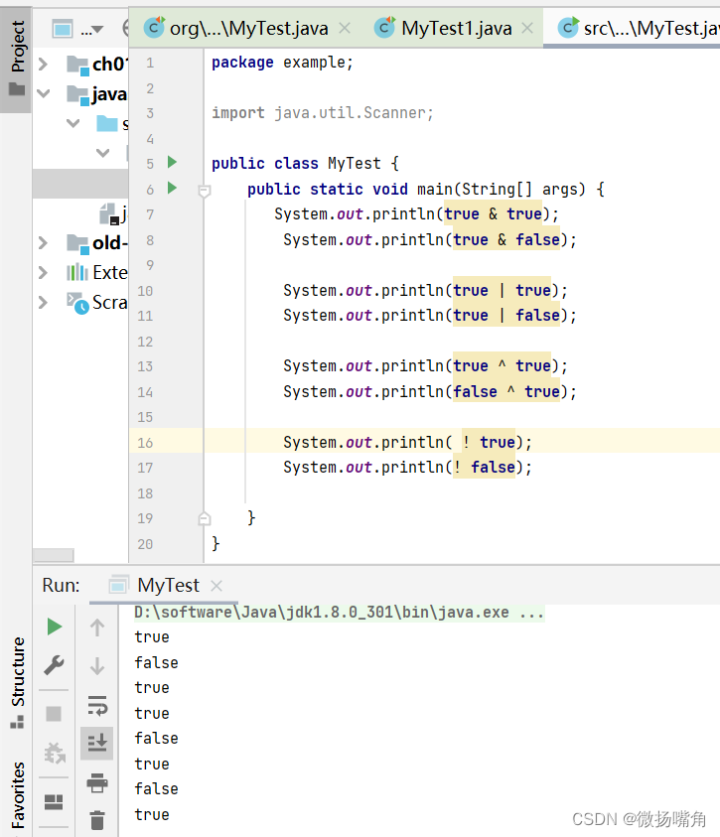Select the .j file in project tree
This screenshot has width=720, height=837.
(x=114, y=214)
